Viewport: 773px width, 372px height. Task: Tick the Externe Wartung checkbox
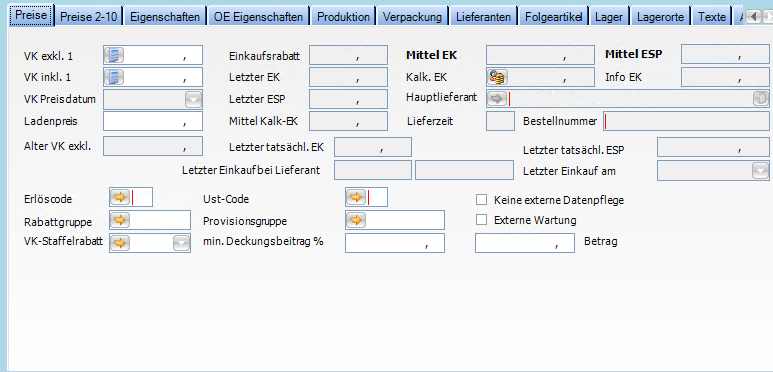pos(481,220)
